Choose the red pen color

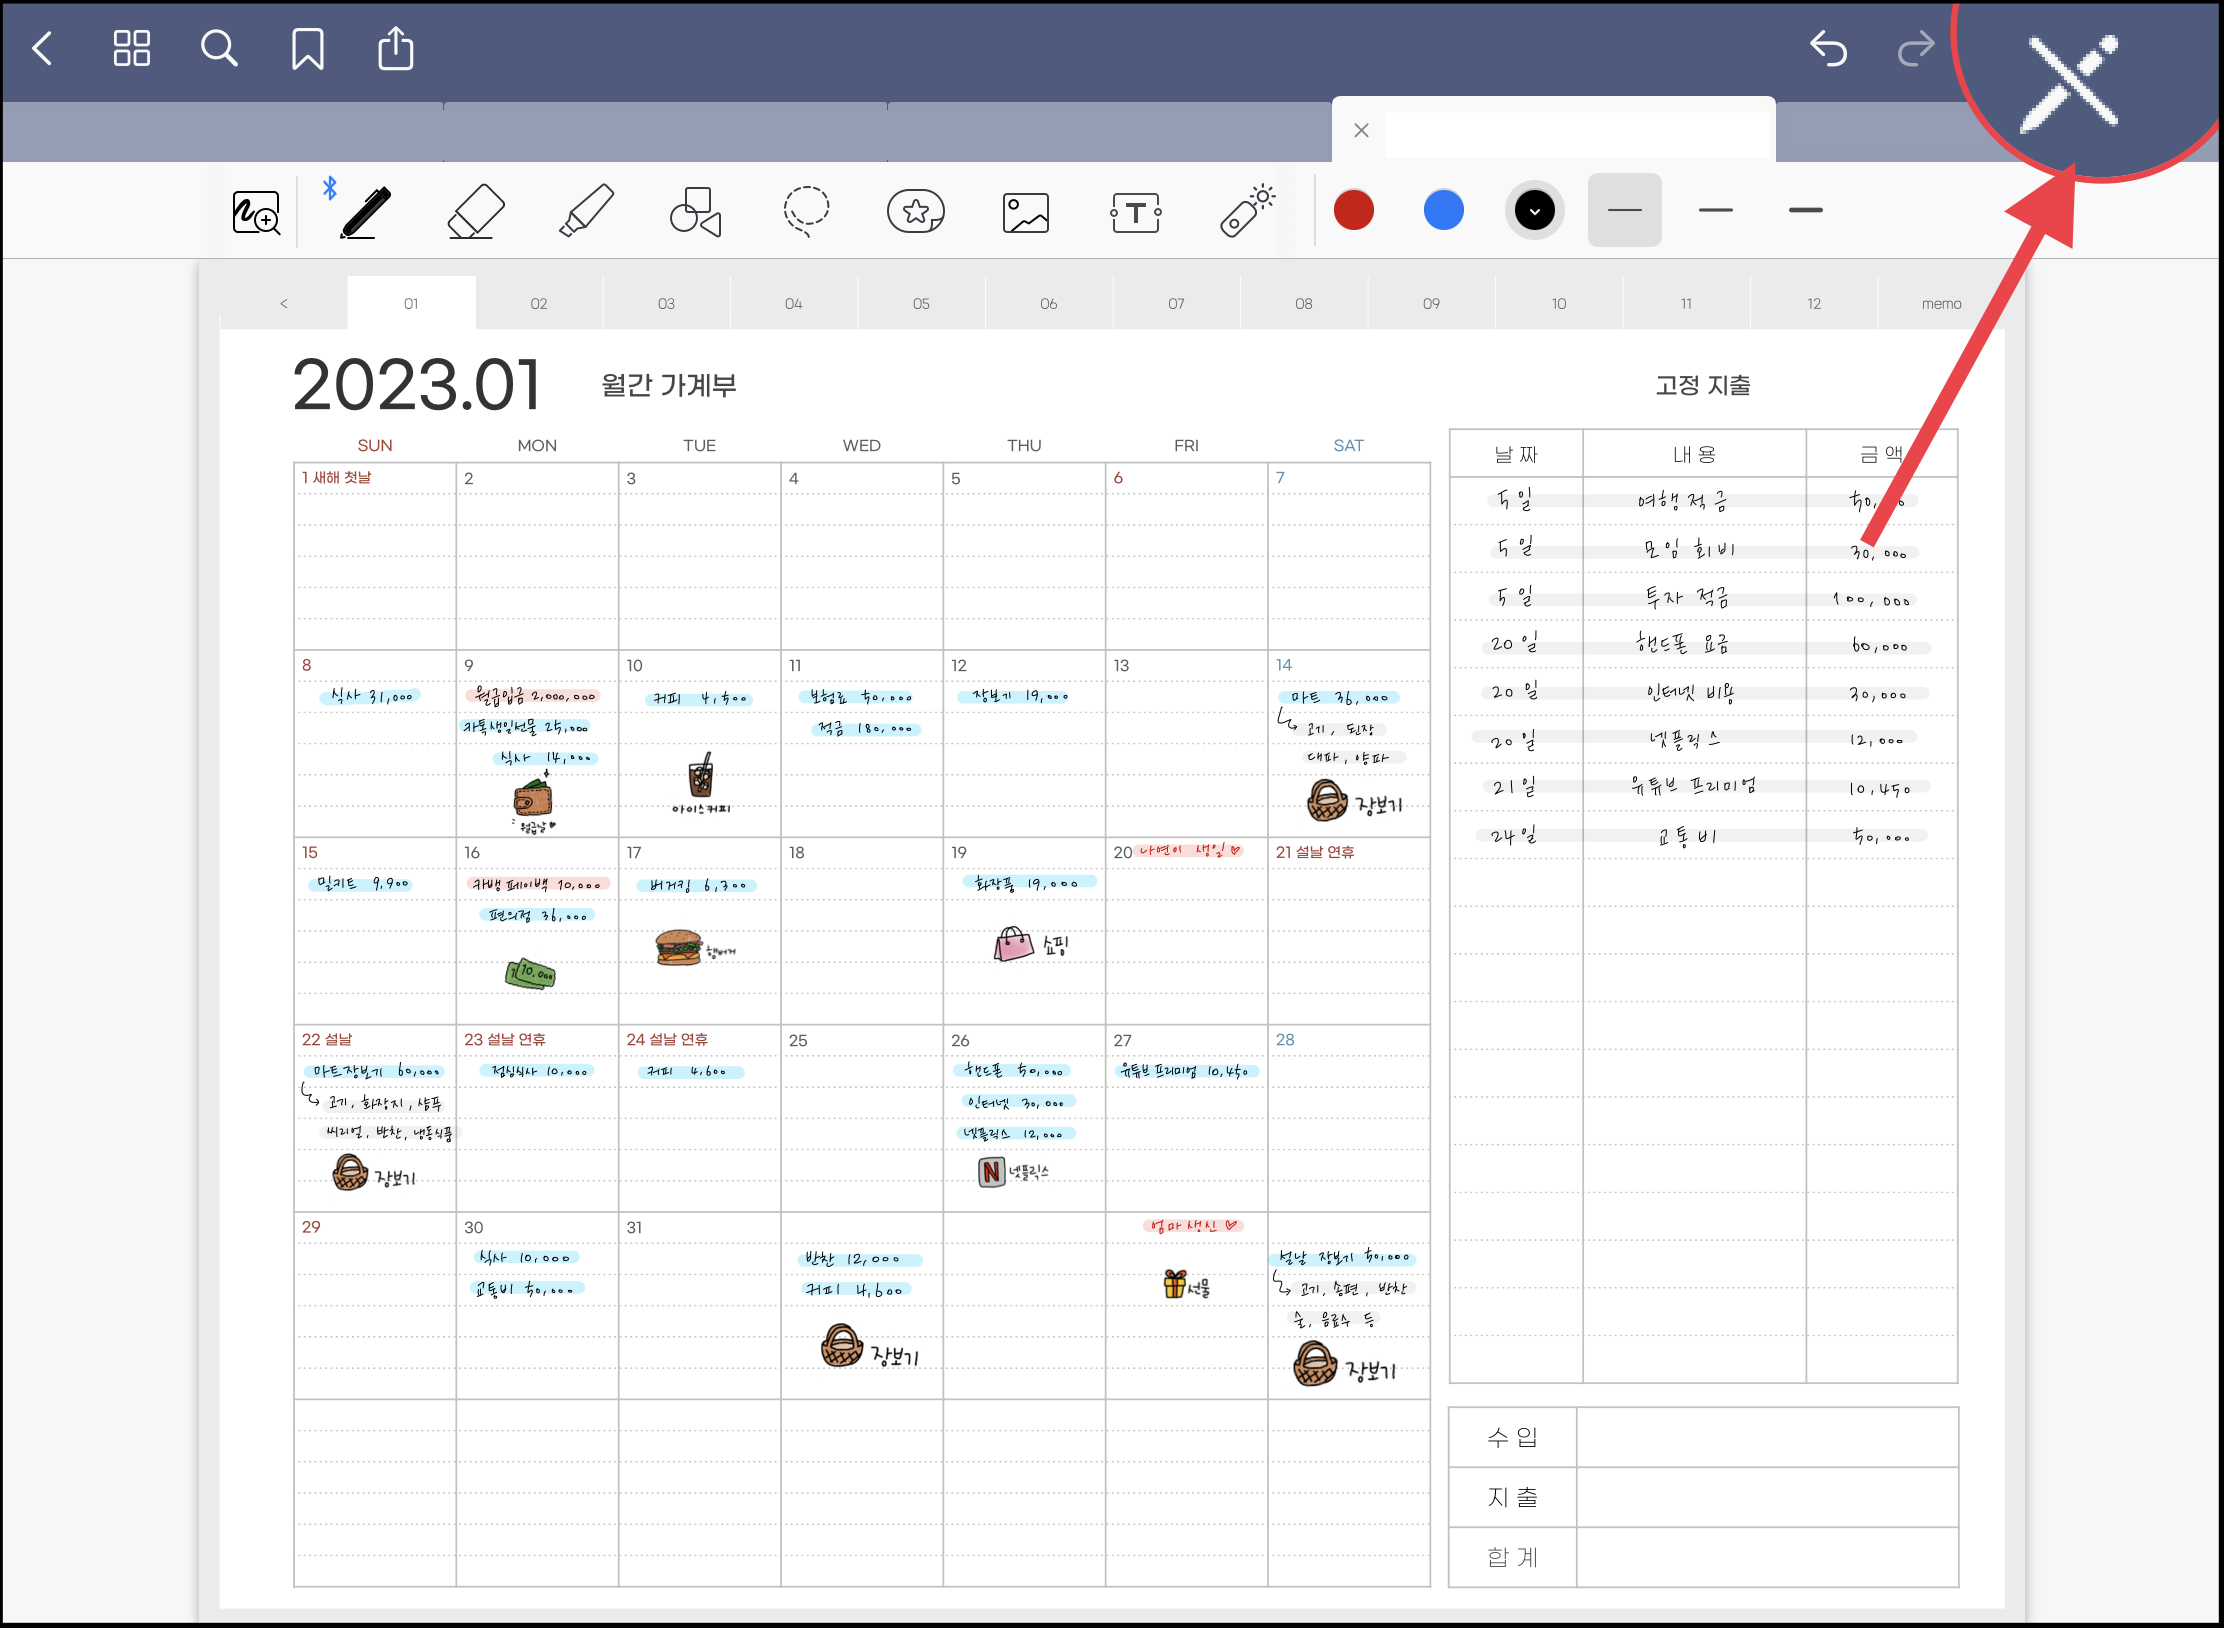tap(1354, 210)
